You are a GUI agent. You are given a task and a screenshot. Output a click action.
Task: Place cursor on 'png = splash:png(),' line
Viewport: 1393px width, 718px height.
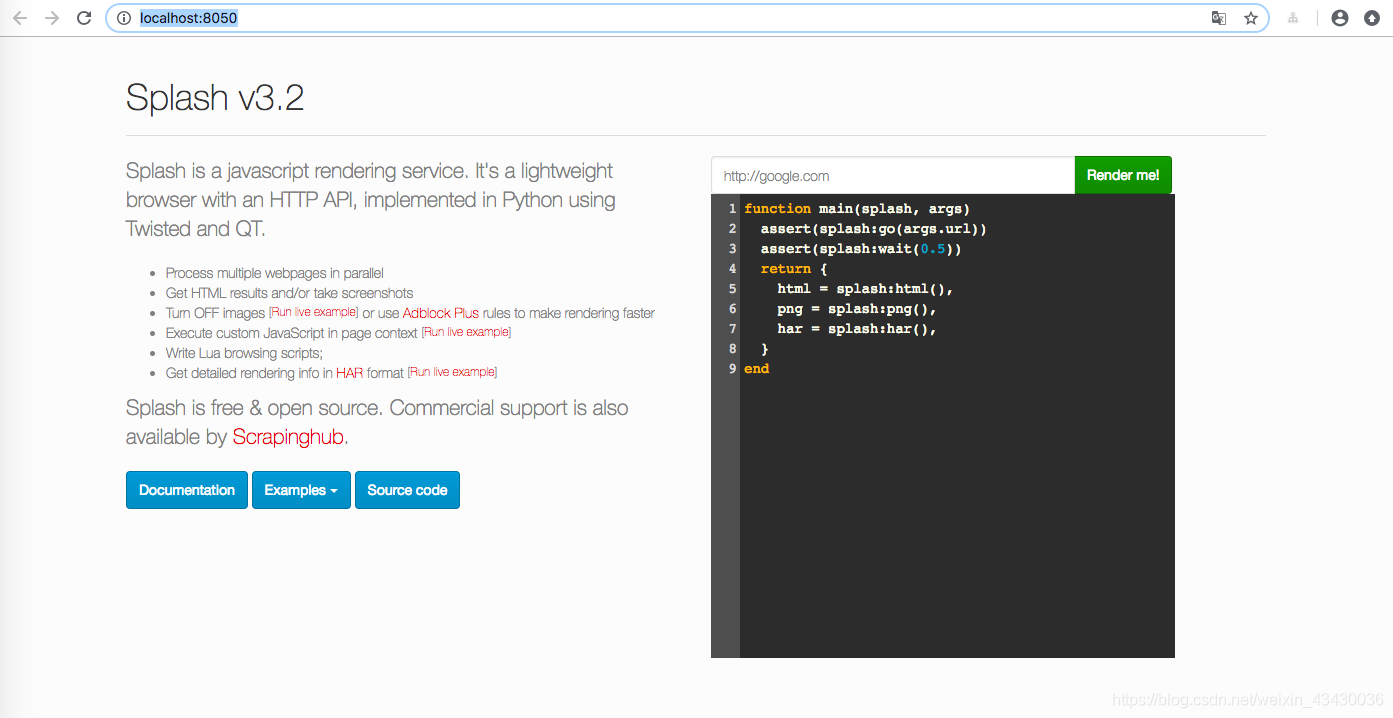coord(857,309)
